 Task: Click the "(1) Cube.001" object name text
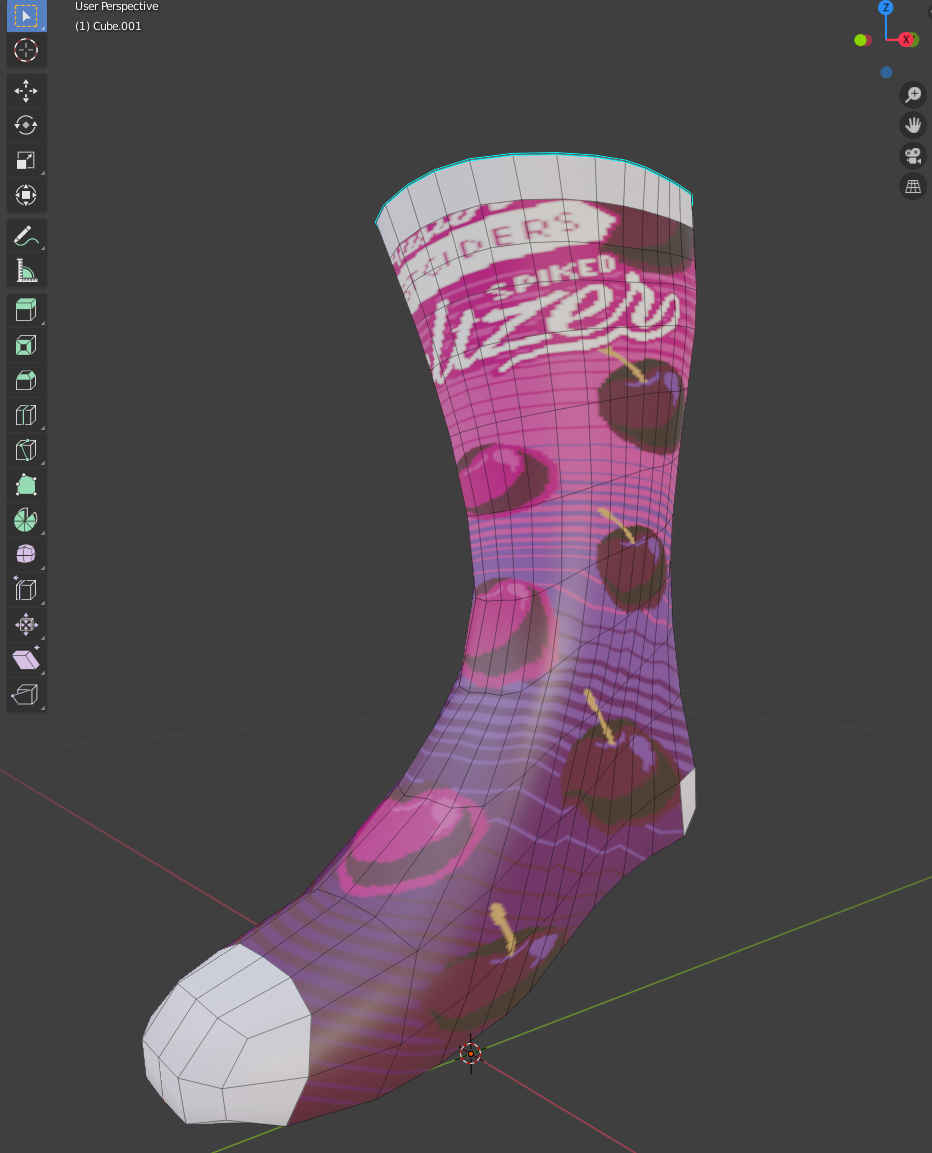click(108, 26)
